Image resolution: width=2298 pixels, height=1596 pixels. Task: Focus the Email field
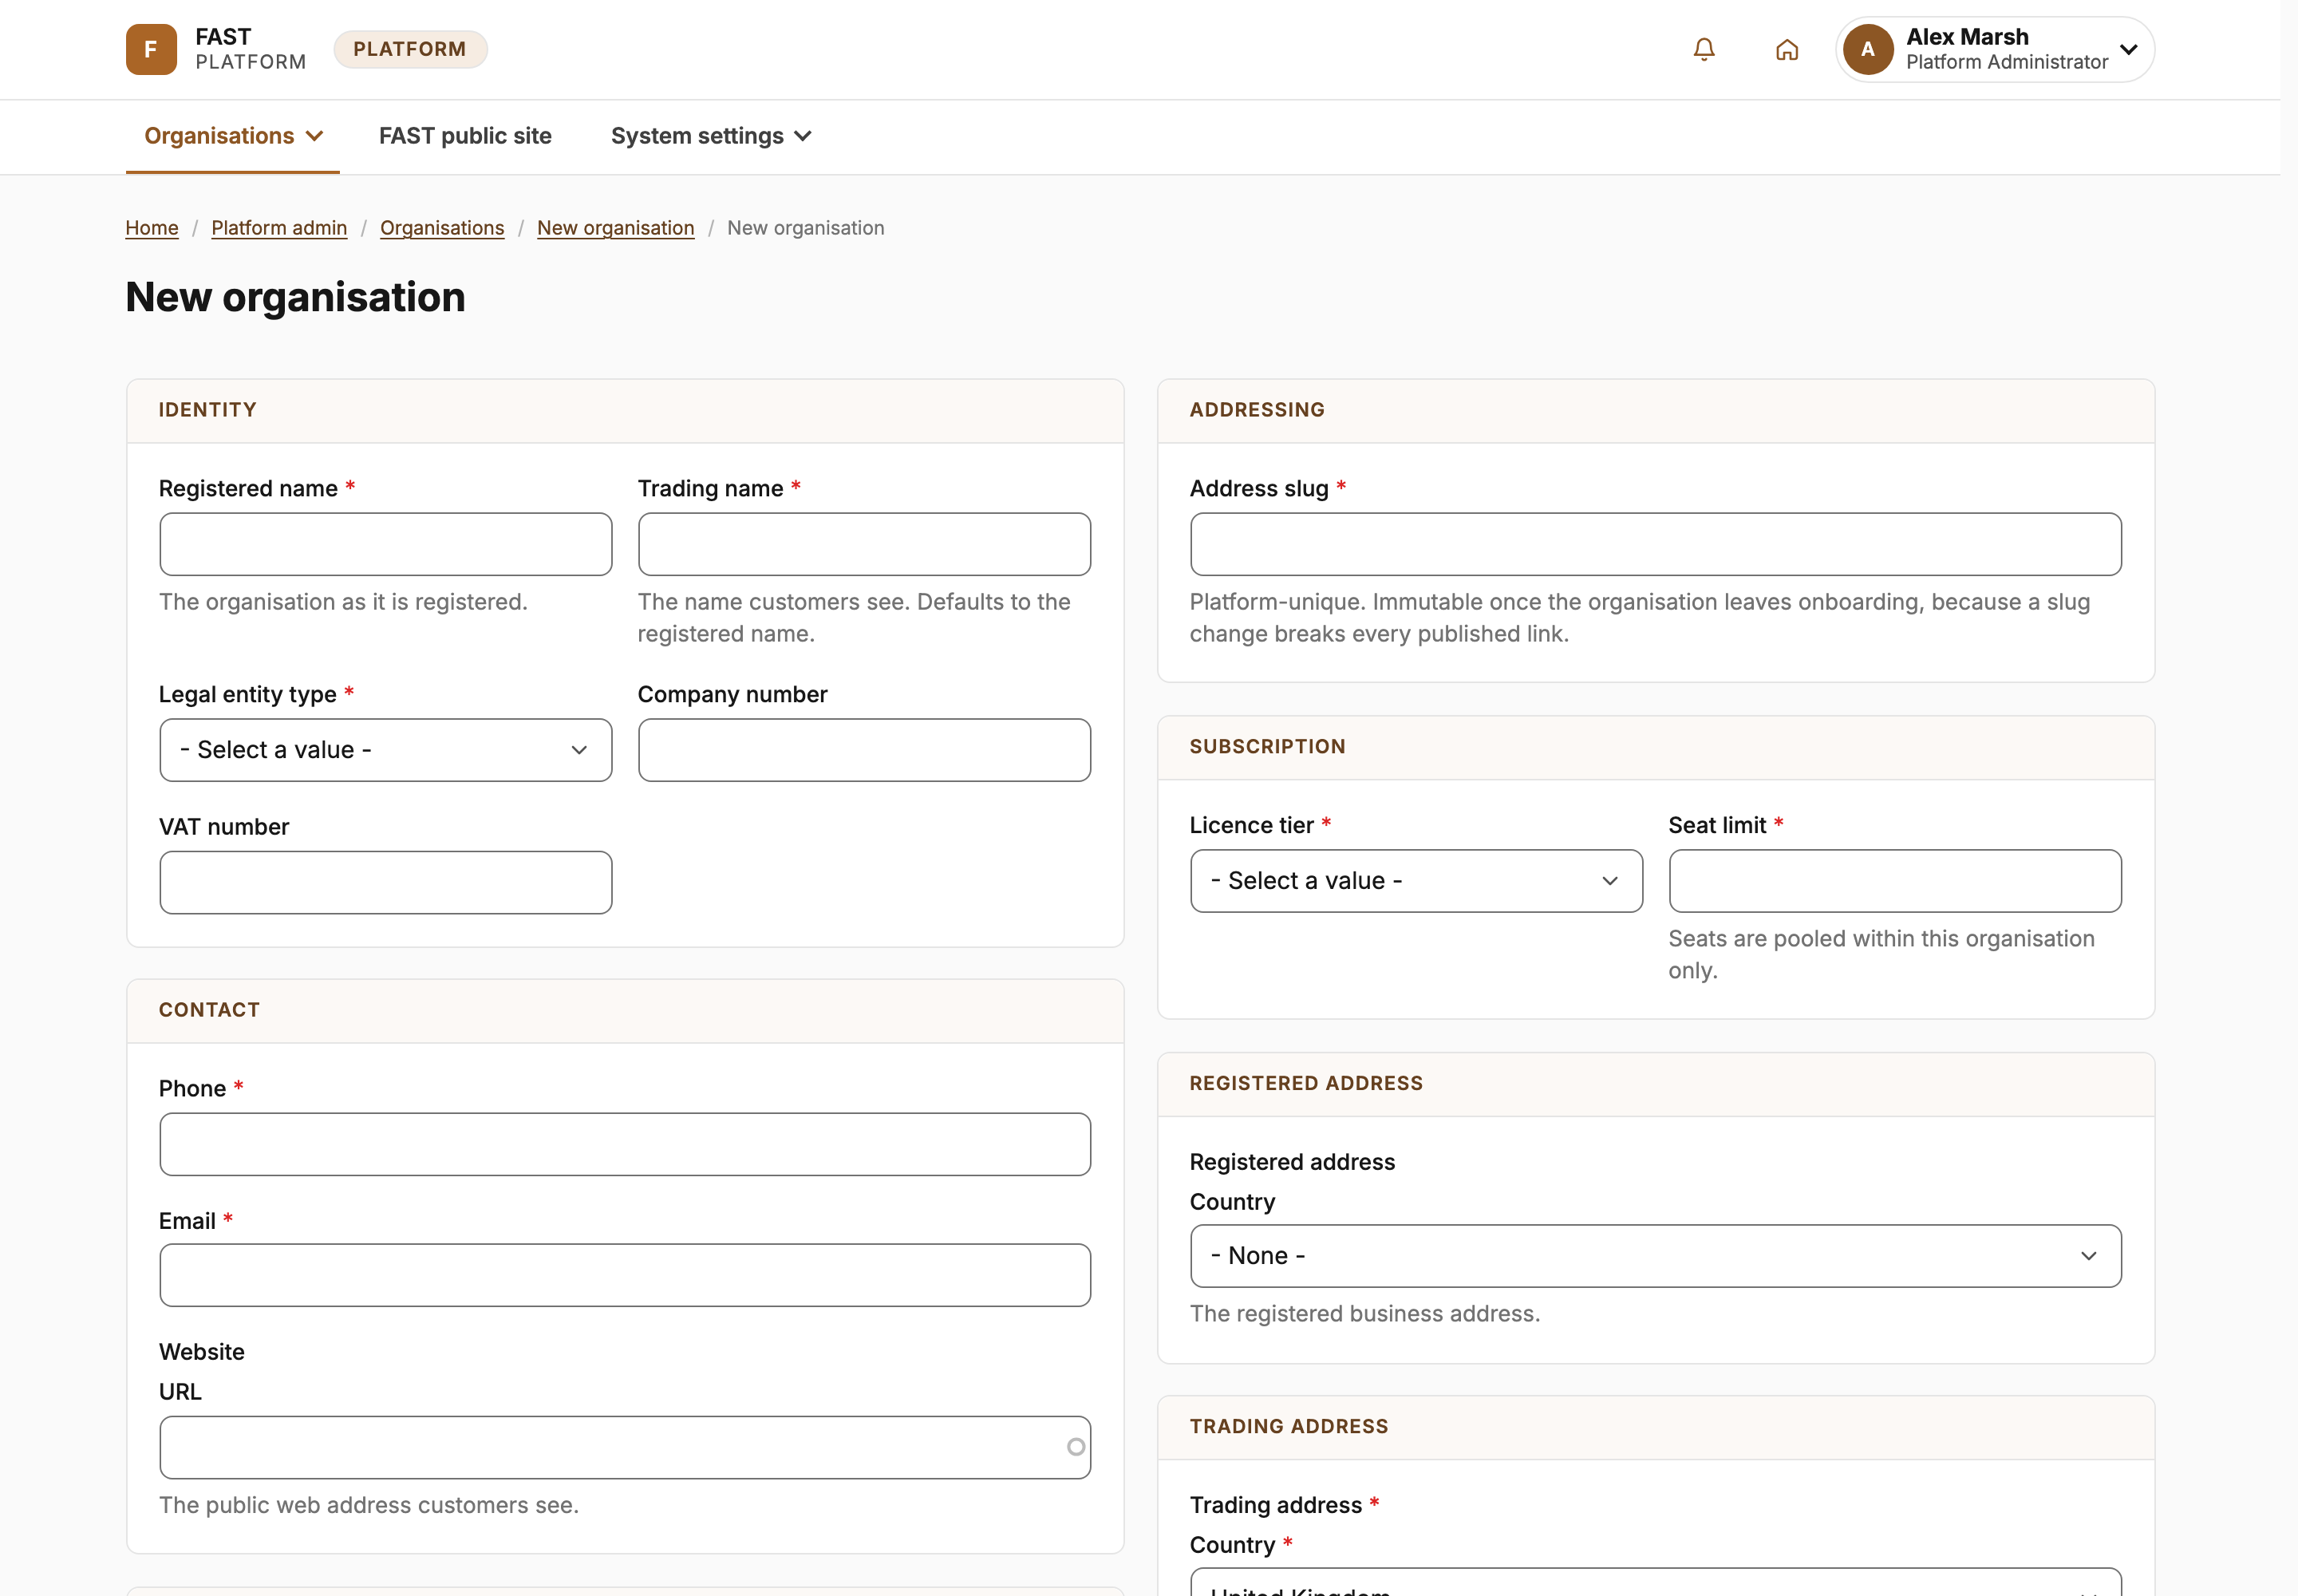(625, 1275)
